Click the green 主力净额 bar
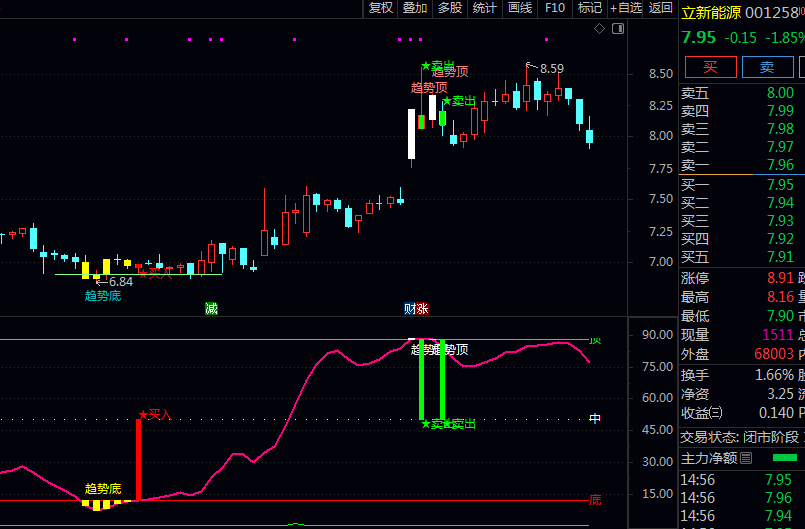Screen dimensions: 805x529 [x=784, y=458]
